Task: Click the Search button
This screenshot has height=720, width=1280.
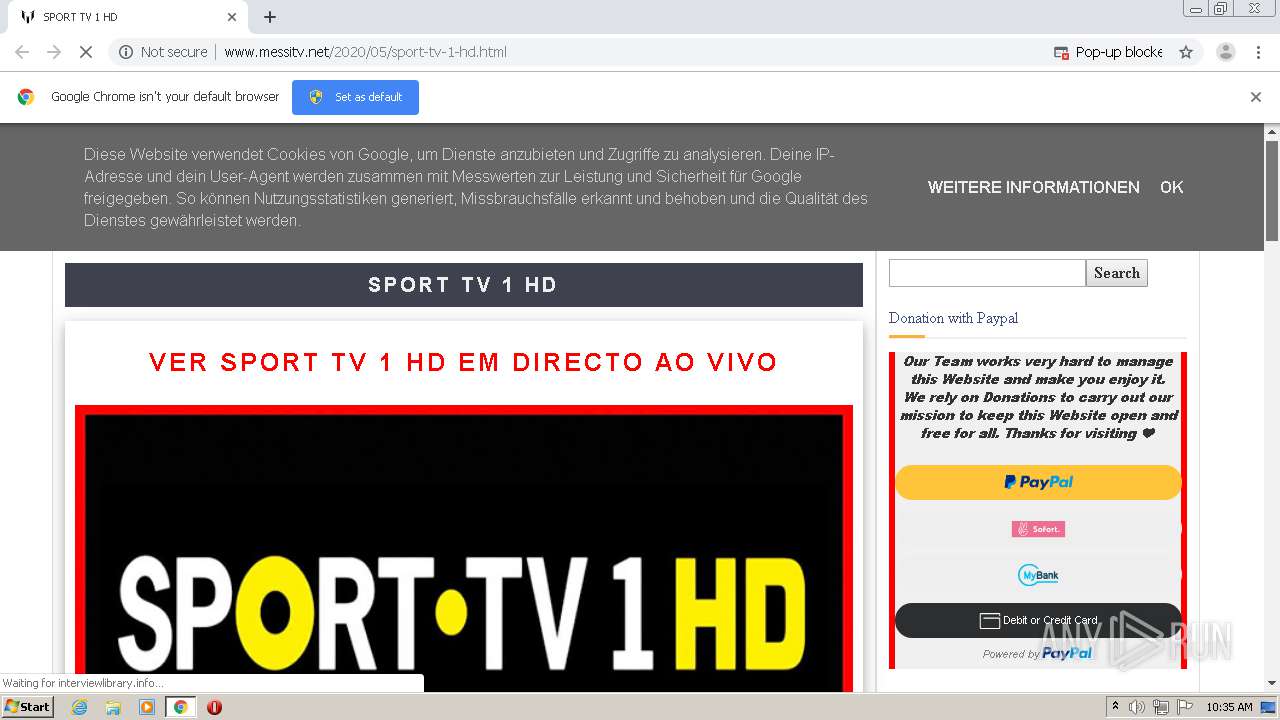Action: [x=1117, y=273]
